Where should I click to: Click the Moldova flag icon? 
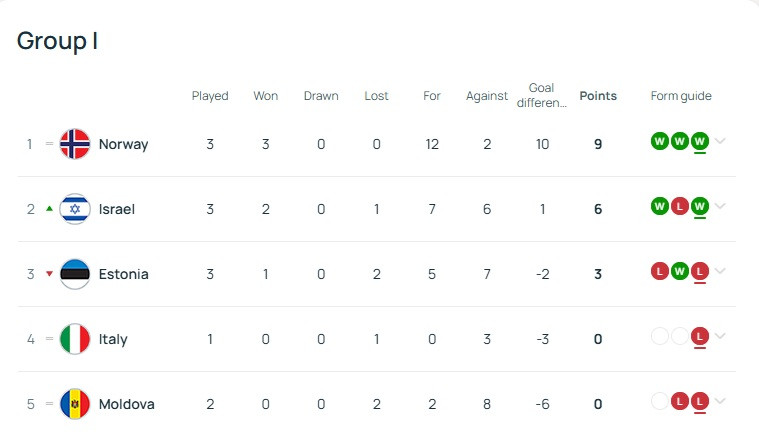click(x=75, y=404)
